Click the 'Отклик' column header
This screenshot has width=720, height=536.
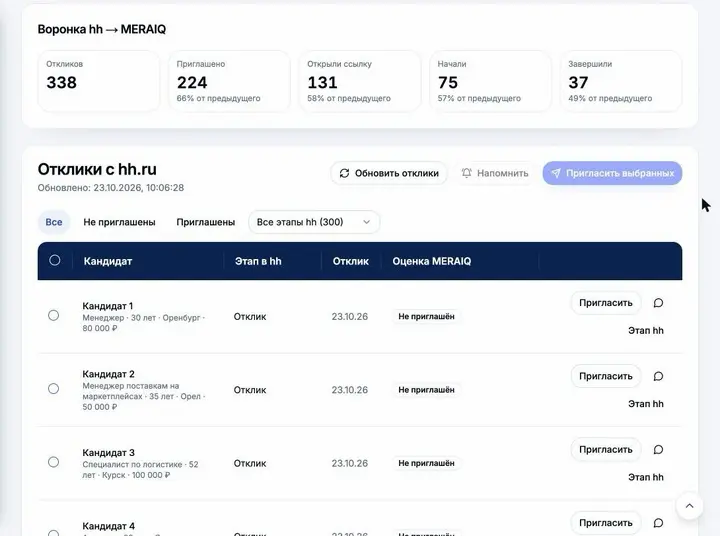coord(351,261)
